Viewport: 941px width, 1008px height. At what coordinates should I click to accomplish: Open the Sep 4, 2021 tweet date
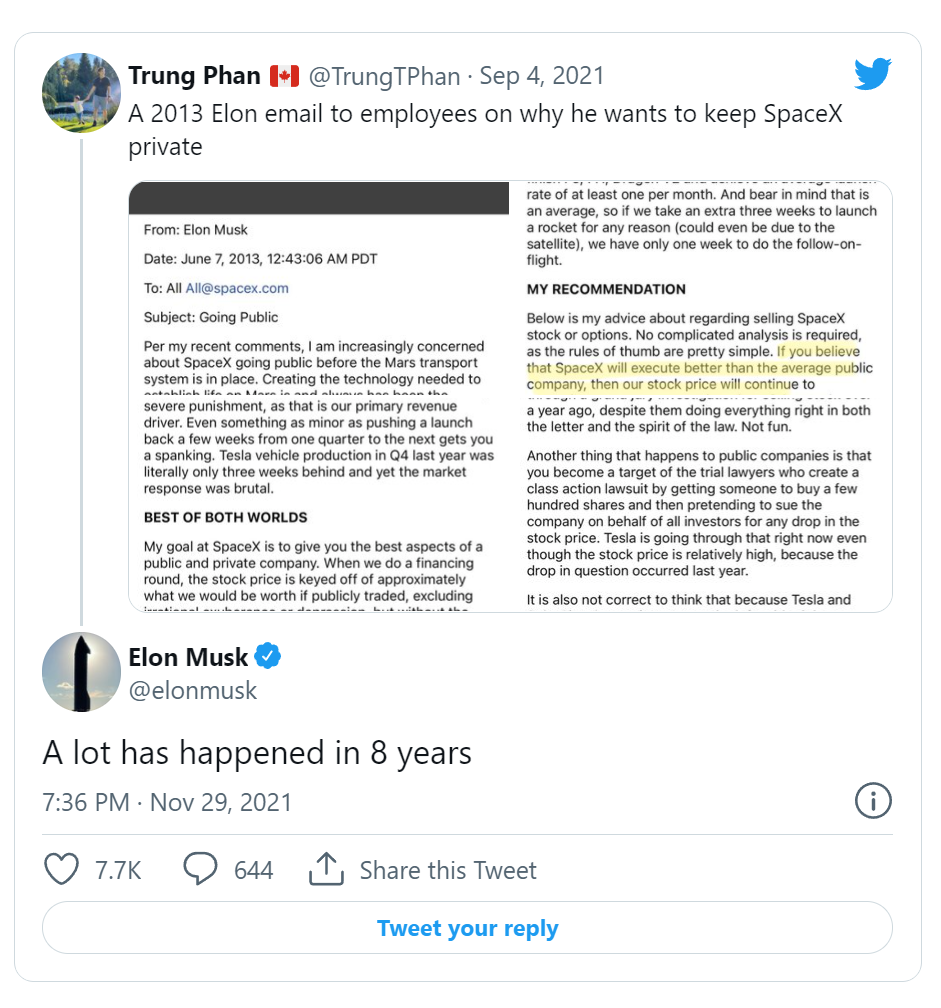542,76
